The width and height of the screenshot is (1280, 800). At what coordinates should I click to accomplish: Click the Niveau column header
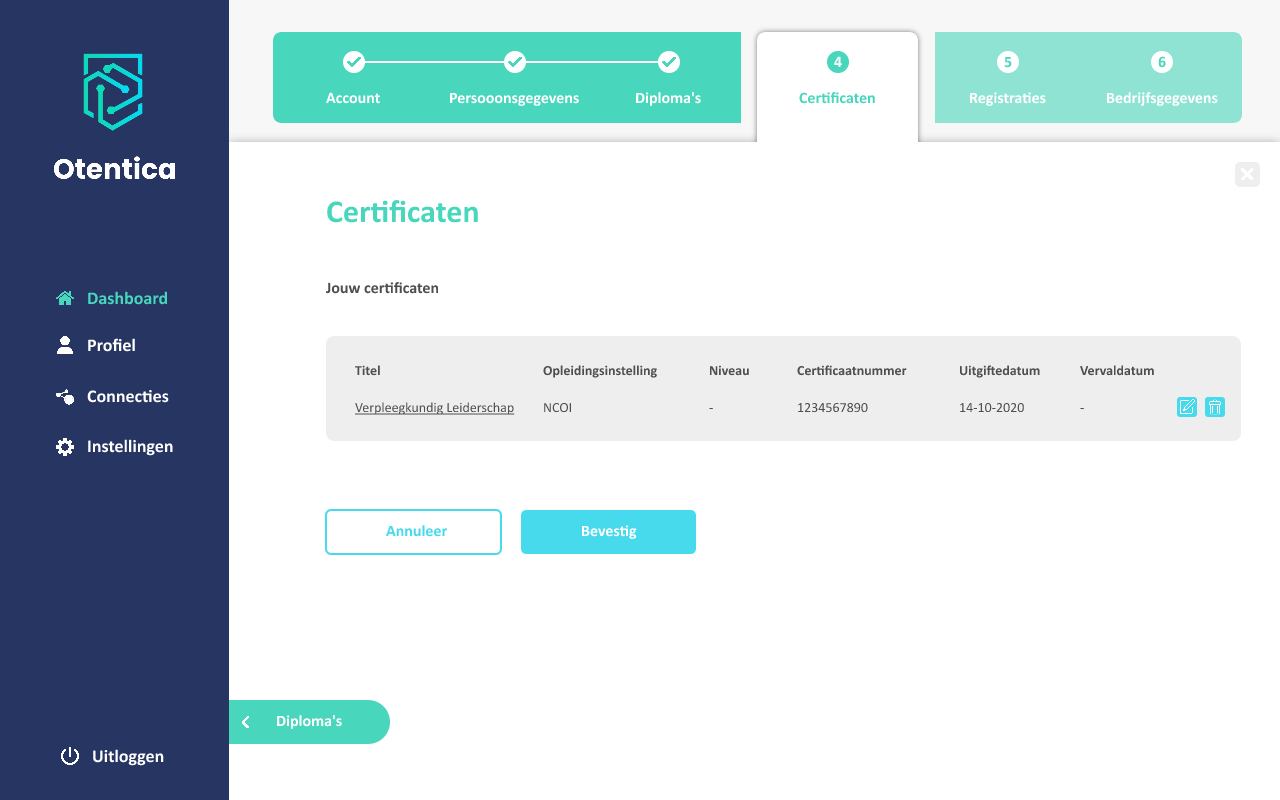(729, 371)
